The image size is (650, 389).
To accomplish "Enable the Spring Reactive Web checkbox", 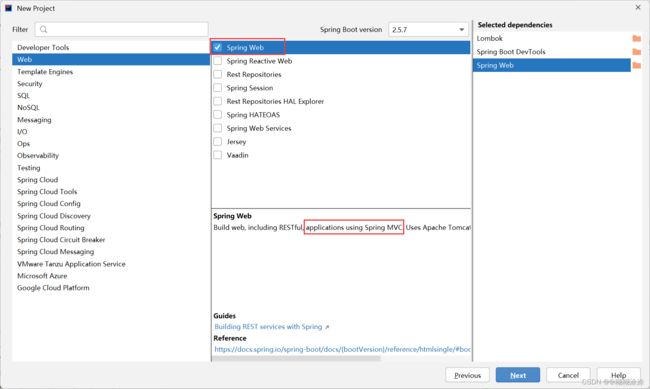I will [x=218, y=61].
